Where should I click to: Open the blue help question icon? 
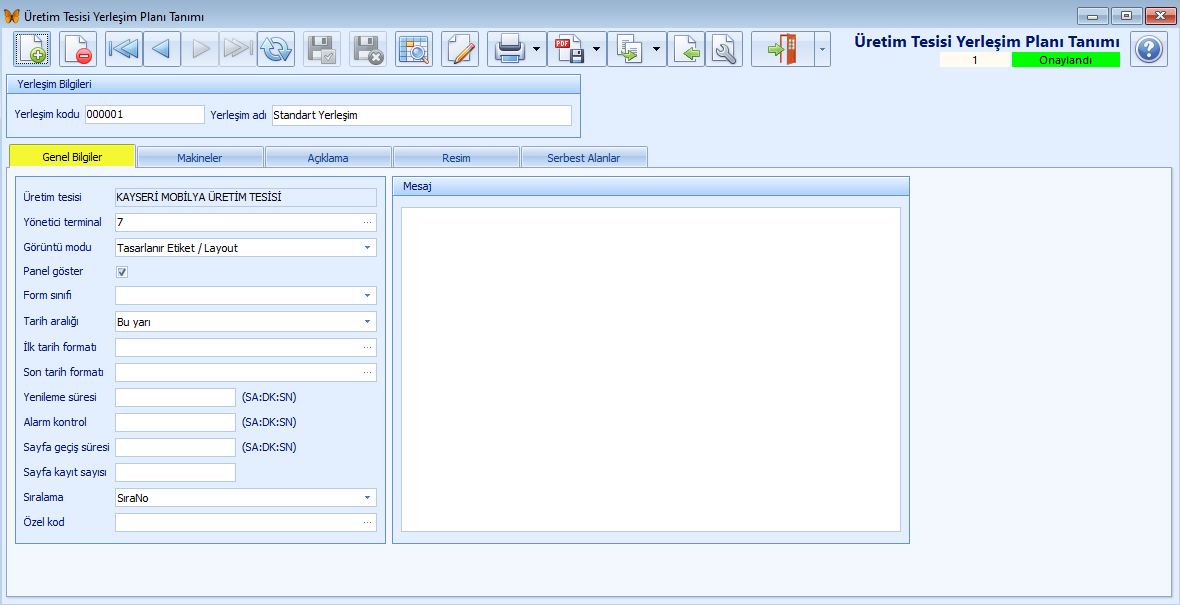click(1149, 50)
